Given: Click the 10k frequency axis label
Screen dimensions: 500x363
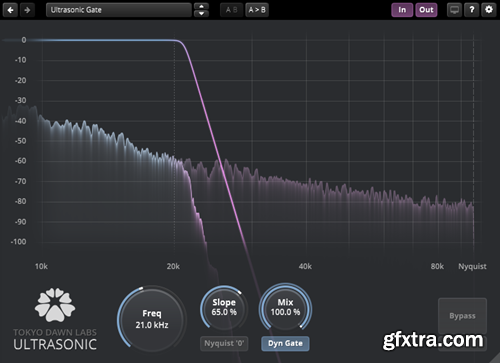Looking at the screenshot, I should [41, 266].
